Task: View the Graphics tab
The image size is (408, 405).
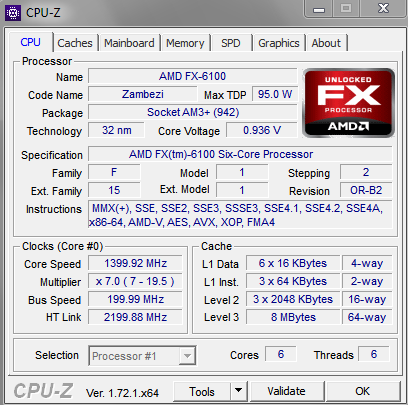Action: pyautogui.click(x=279, y=43)
